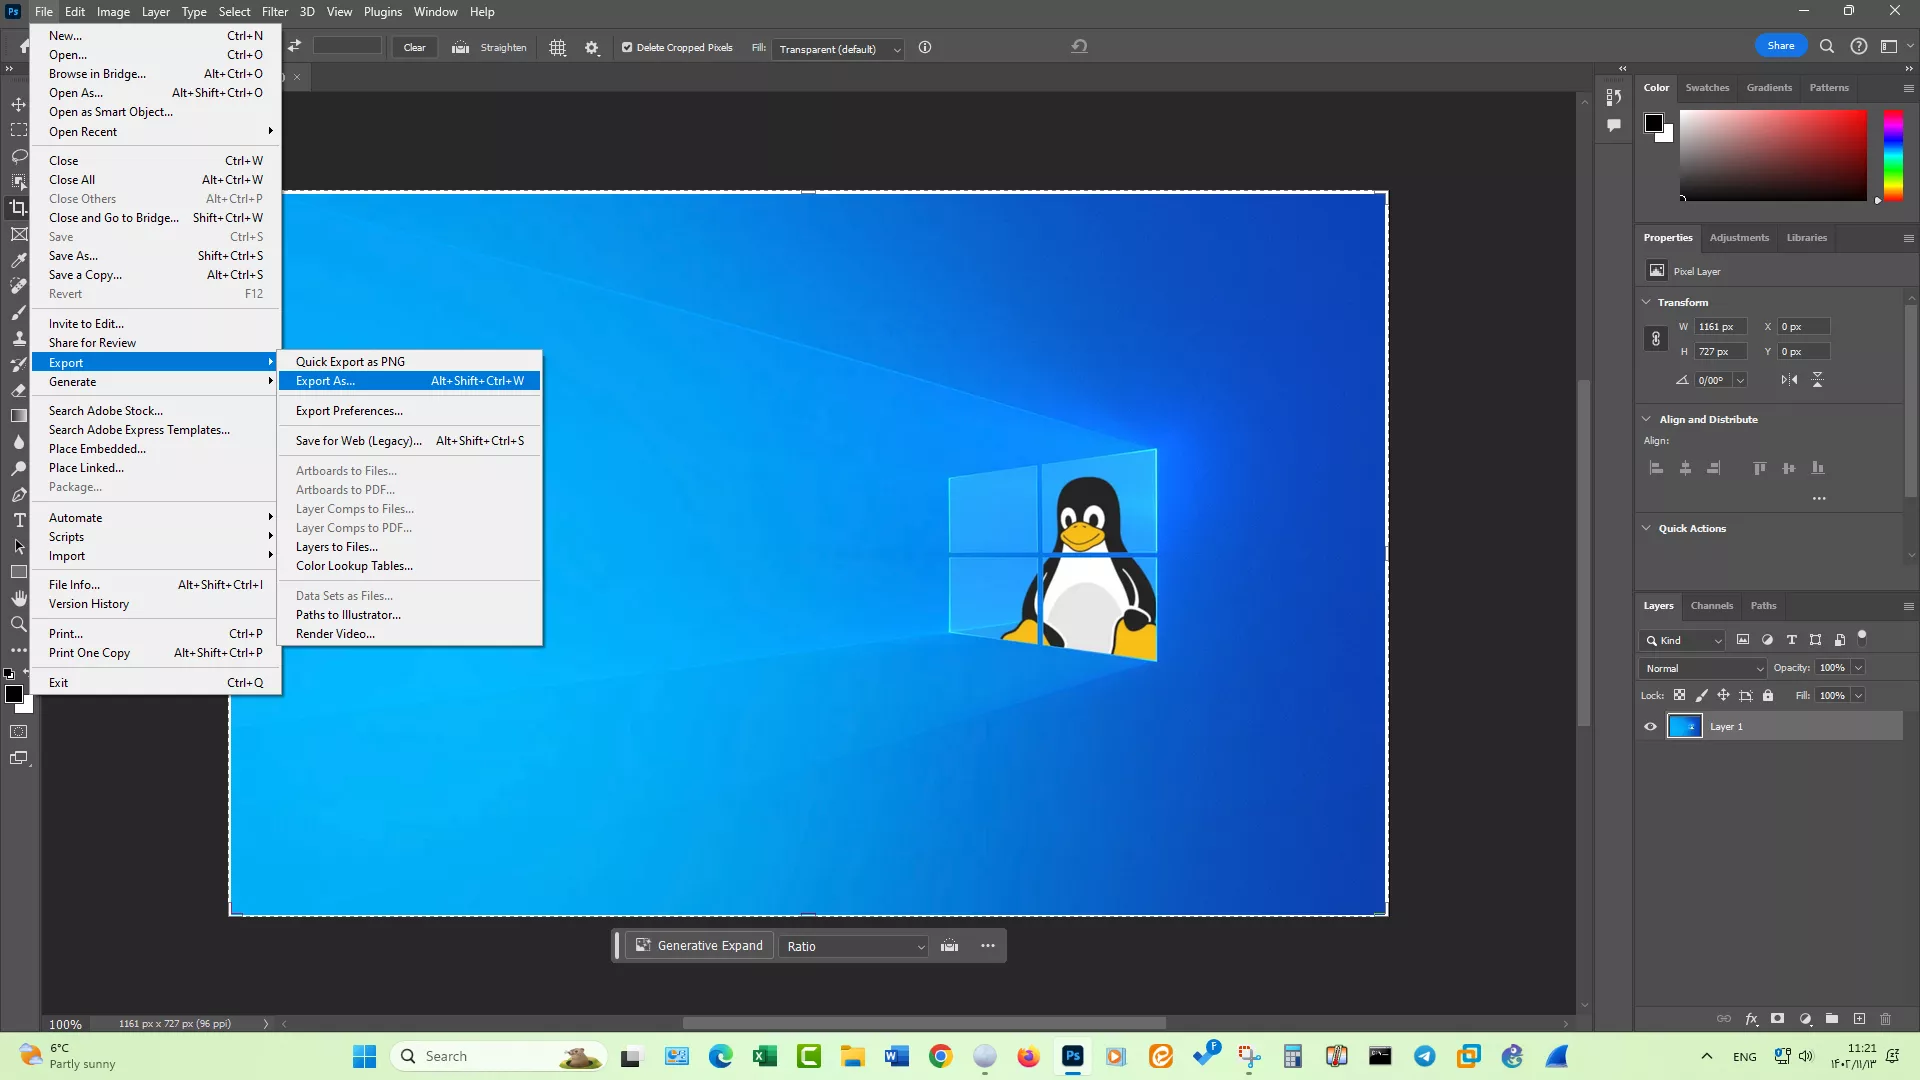1920x1080 pixels.
Task: Select the Clone Stamp tool
Action: click(x=19, y=338)
